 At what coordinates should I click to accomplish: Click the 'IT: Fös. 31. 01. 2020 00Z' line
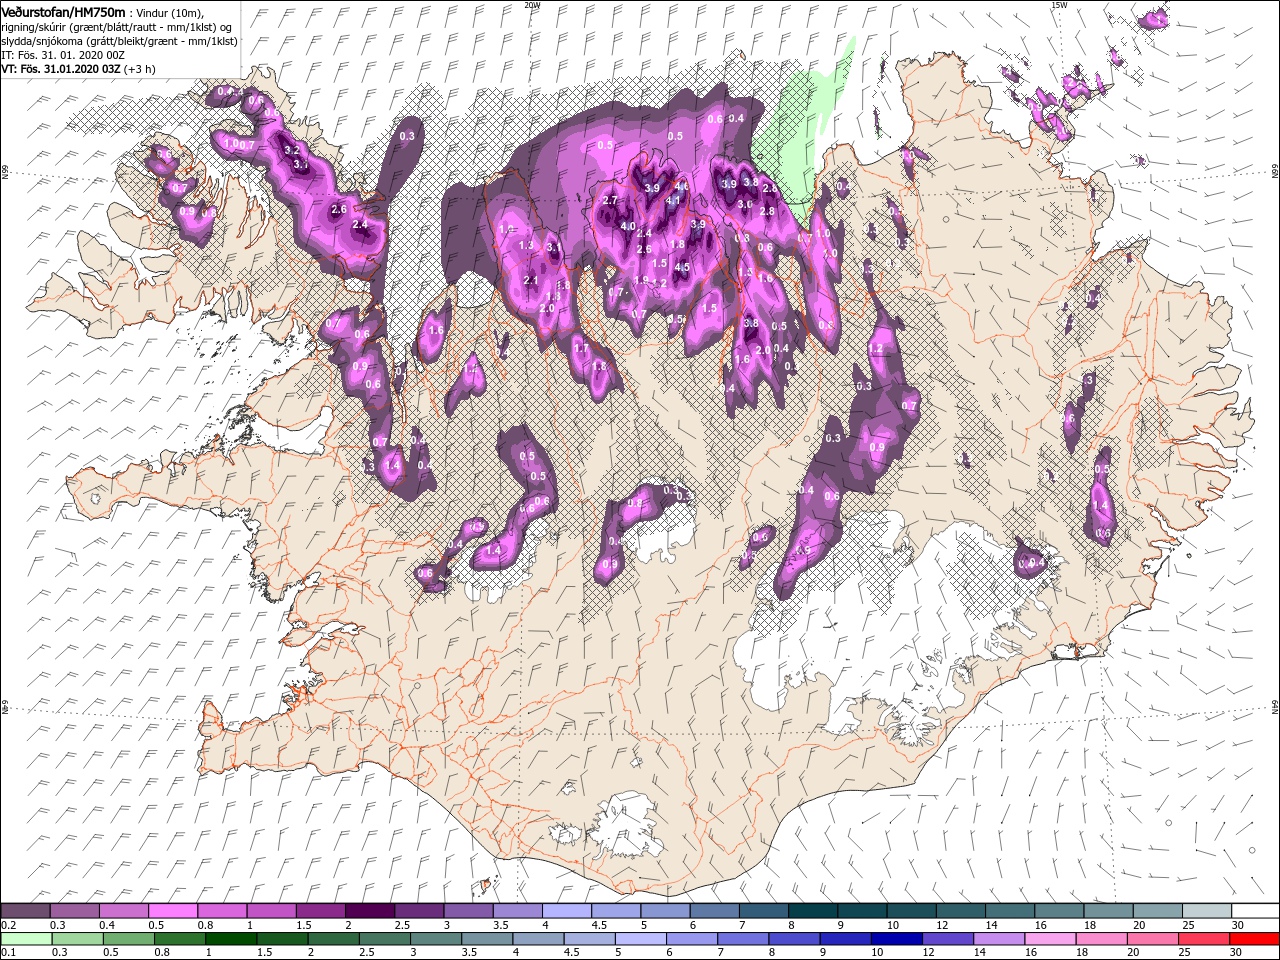coord(62,55)
